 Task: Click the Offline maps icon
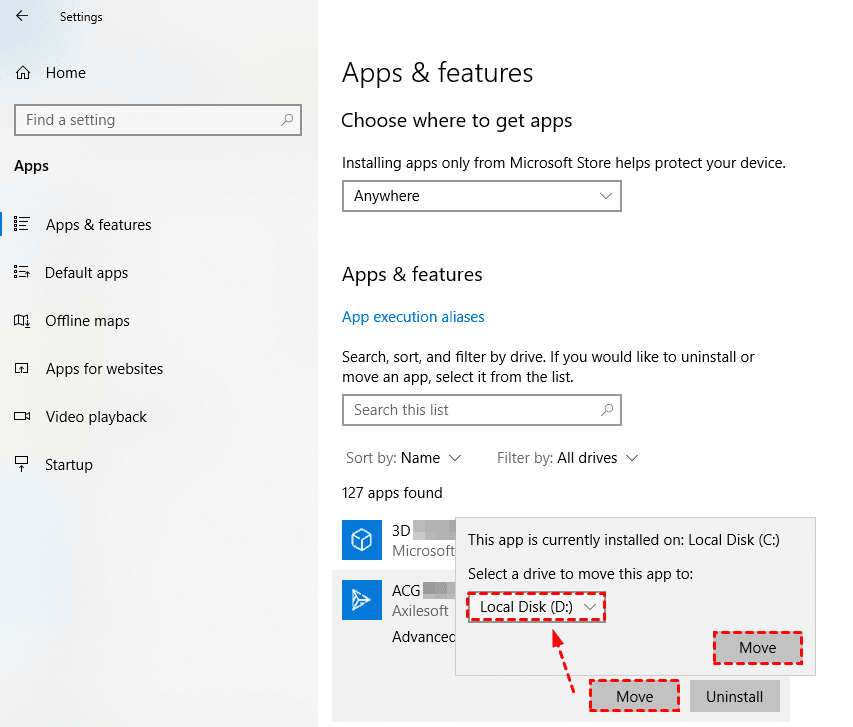pos(22,321)
